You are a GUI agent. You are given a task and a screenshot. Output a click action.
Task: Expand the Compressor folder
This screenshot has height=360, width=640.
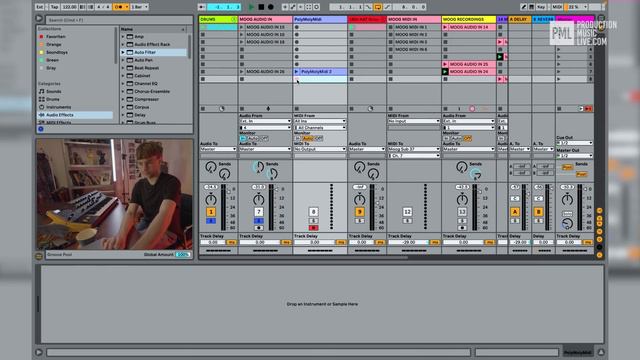[x=123, y=99]
